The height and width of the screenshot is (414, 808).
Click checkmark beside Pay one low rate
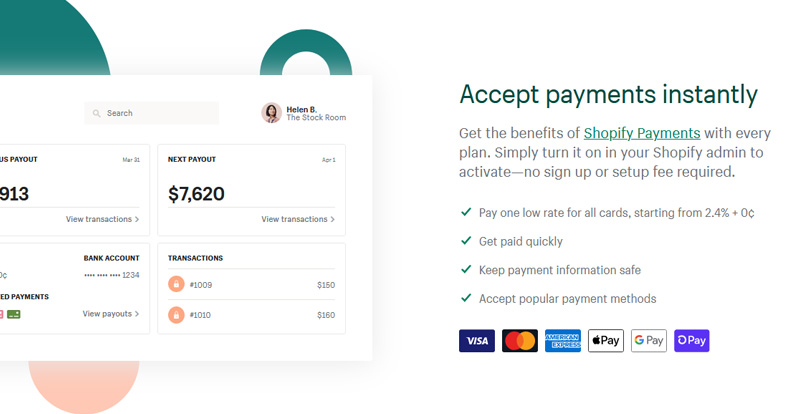[466, 212]
